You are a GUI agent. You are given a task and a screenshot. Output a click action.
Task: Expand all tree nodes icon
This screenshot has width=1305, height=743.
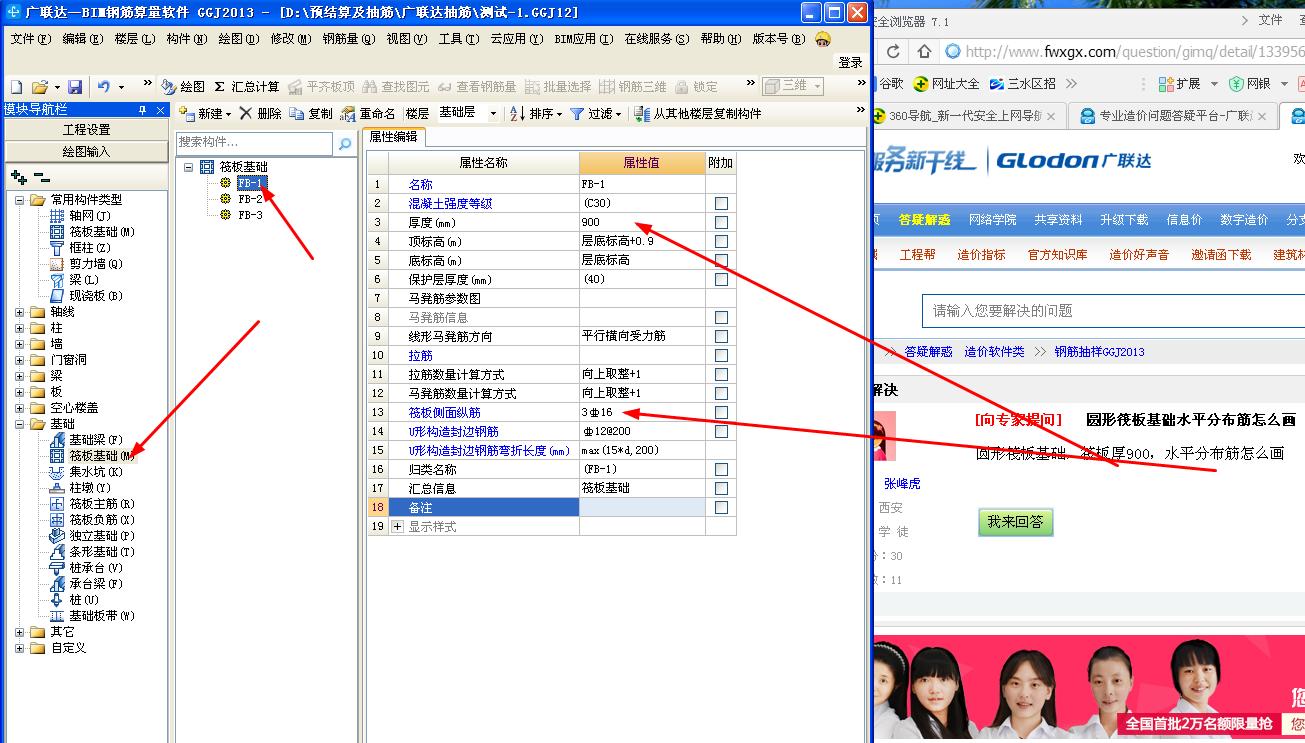(x=19, y=177)
